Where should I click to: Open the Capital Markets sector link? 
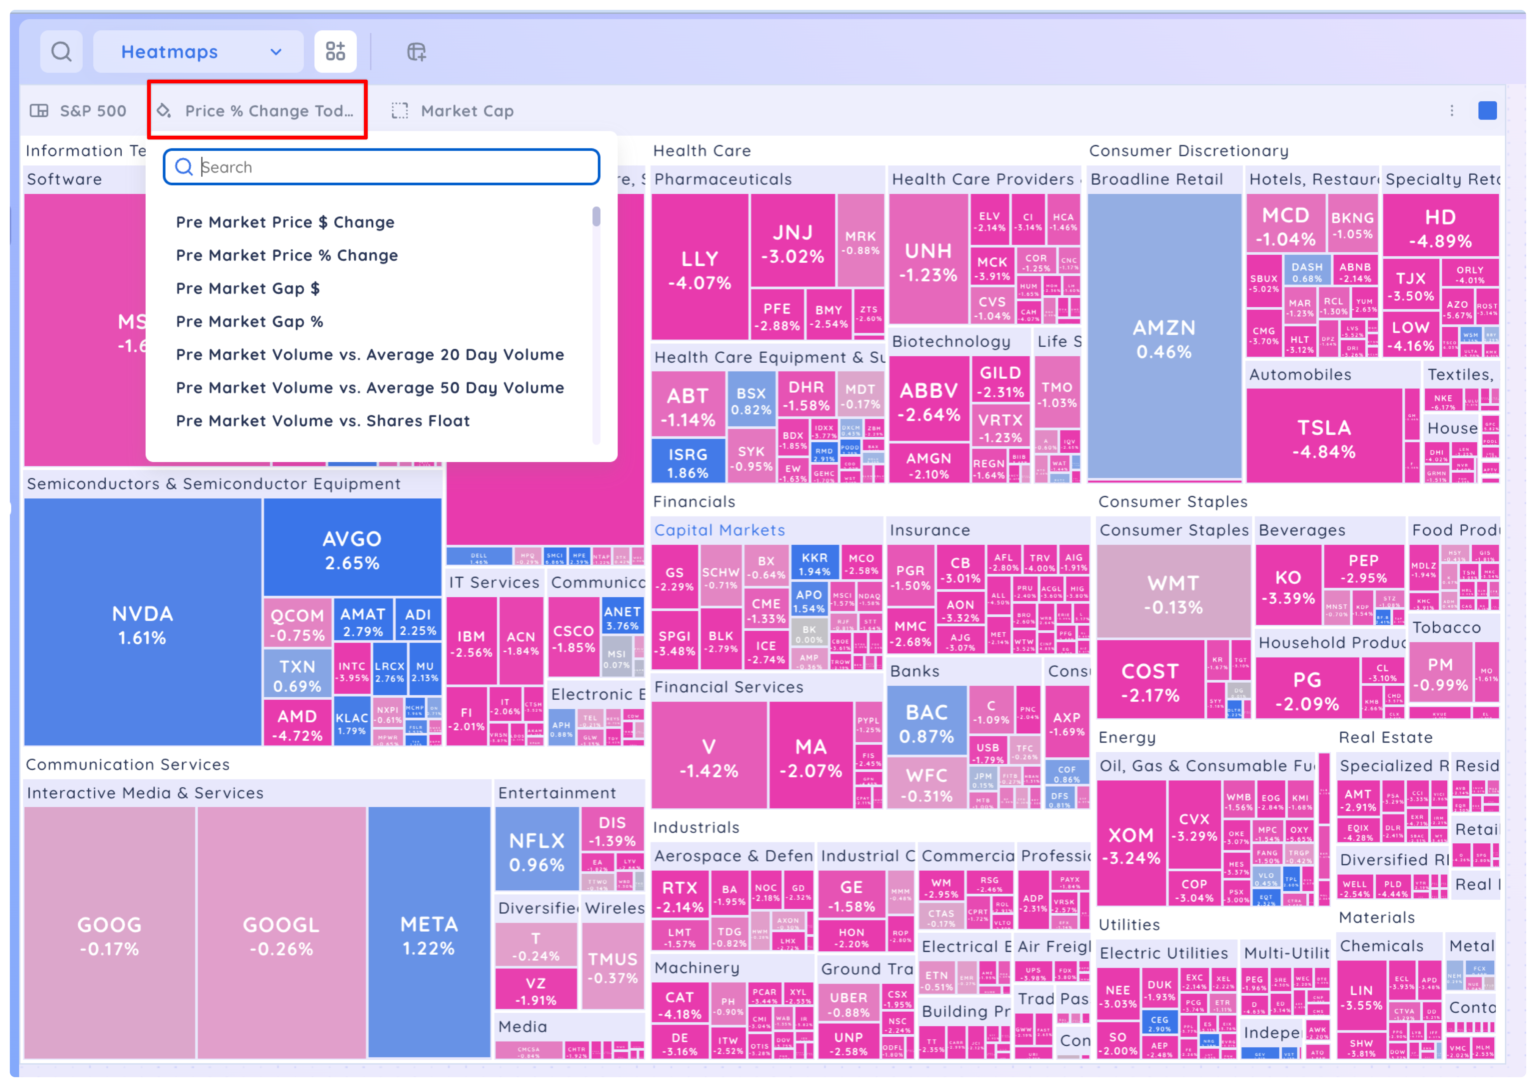[x=720, y=529]
